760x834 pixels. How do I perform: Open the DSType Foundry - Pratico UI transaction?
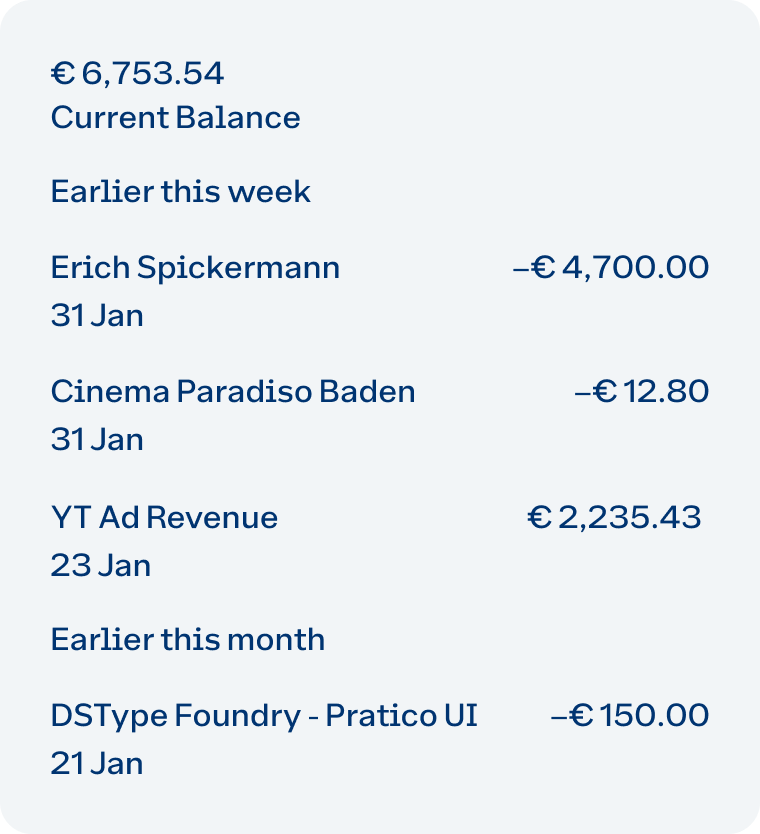coord(380,739)
